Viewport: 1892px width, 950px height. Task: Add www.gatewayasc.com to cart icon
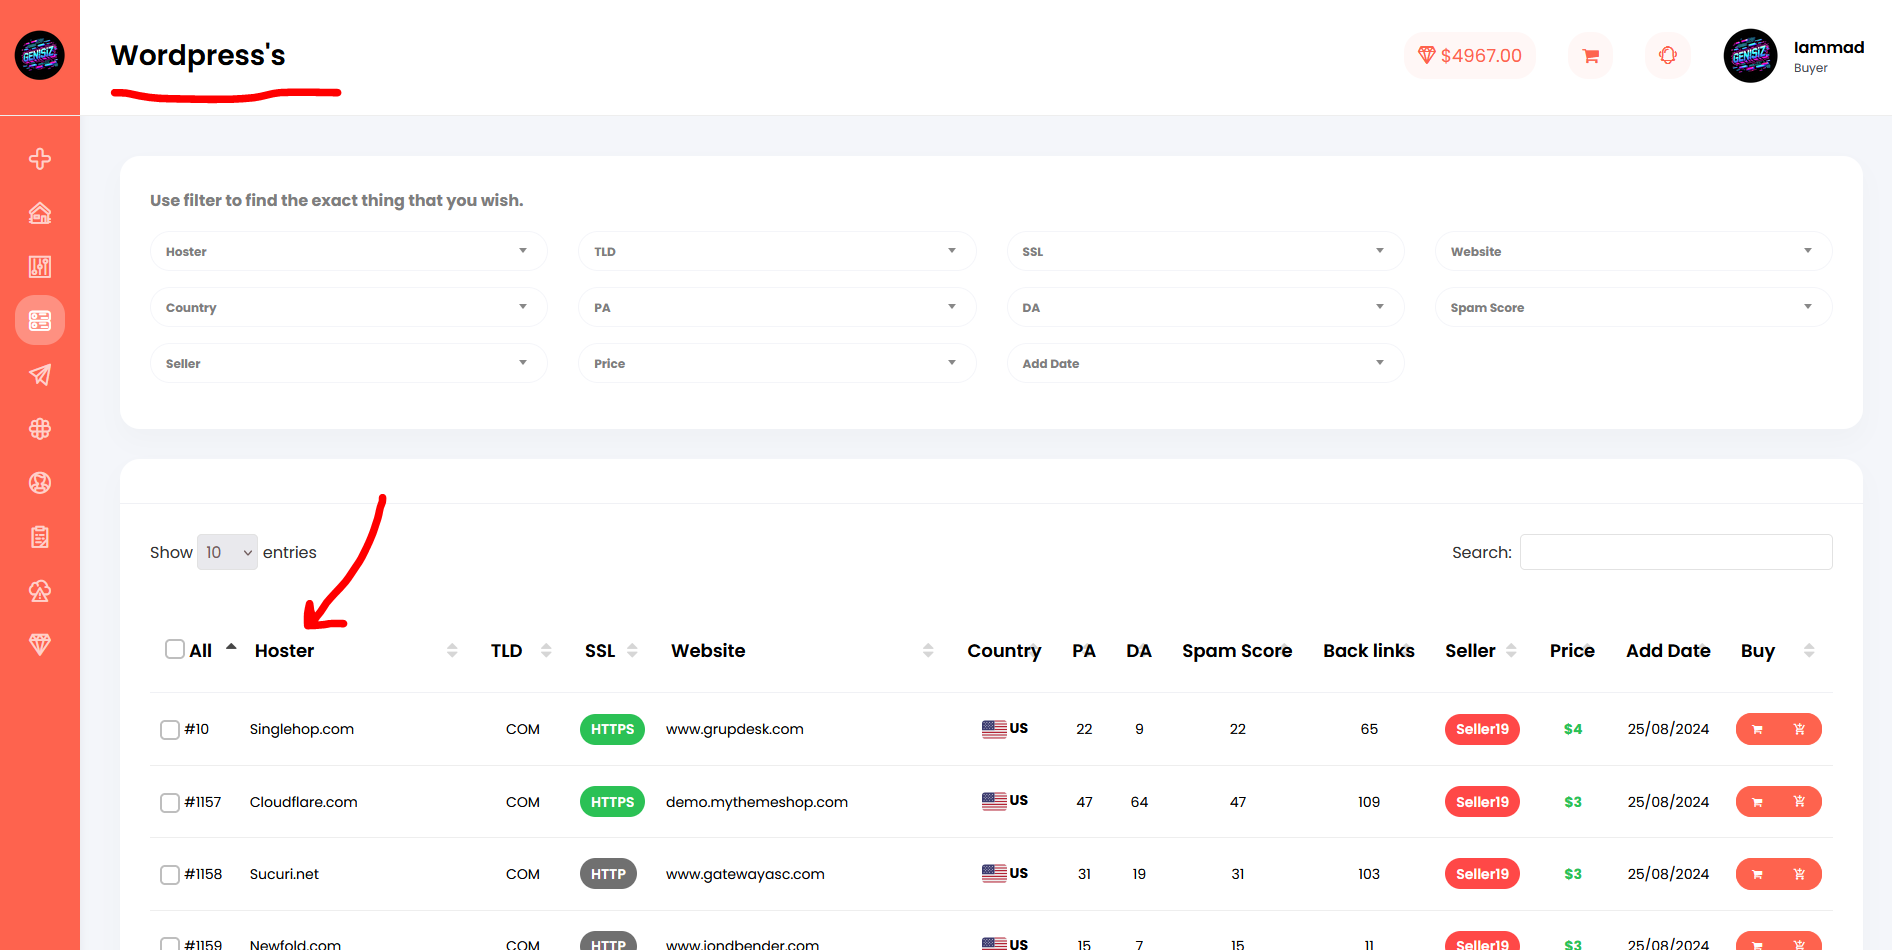(x=1800, y=874)
